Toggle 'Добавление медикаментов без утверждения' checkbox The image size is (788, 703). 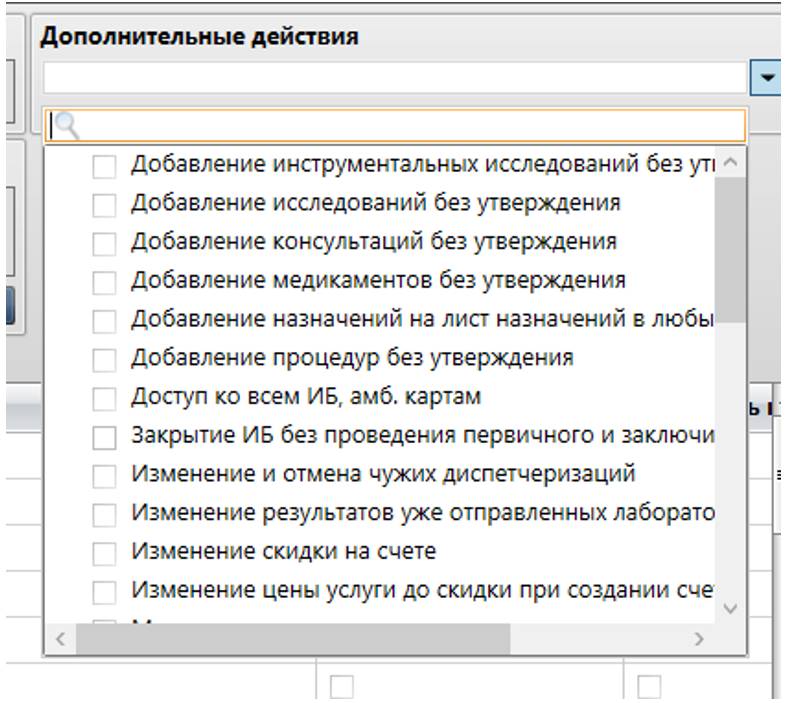[105, 282]
